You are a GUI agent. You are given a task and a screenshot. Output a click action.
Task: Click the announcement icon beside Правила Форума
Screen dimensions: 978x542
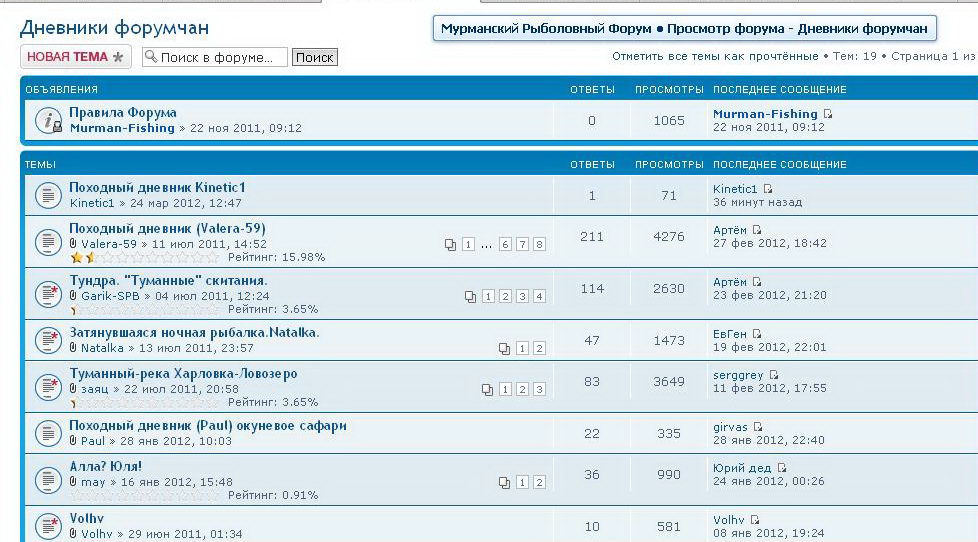[49, 120]
